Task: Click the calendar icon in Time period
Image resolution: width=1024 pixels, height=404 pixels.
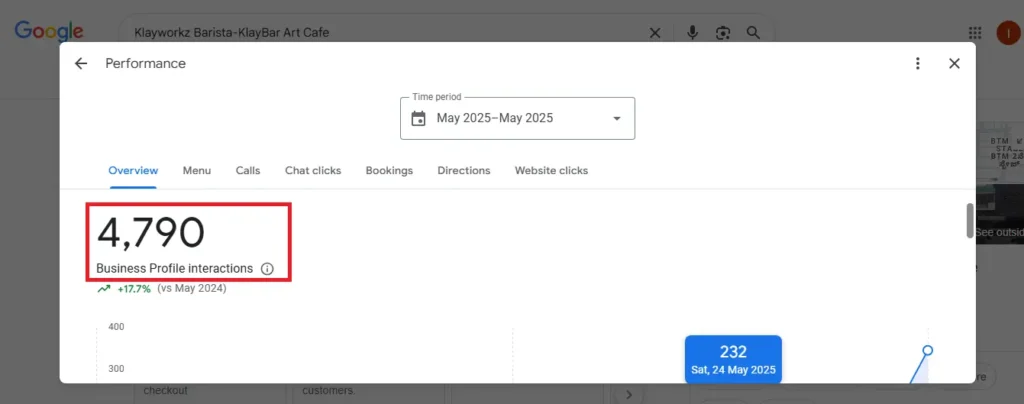Action: 419,118
